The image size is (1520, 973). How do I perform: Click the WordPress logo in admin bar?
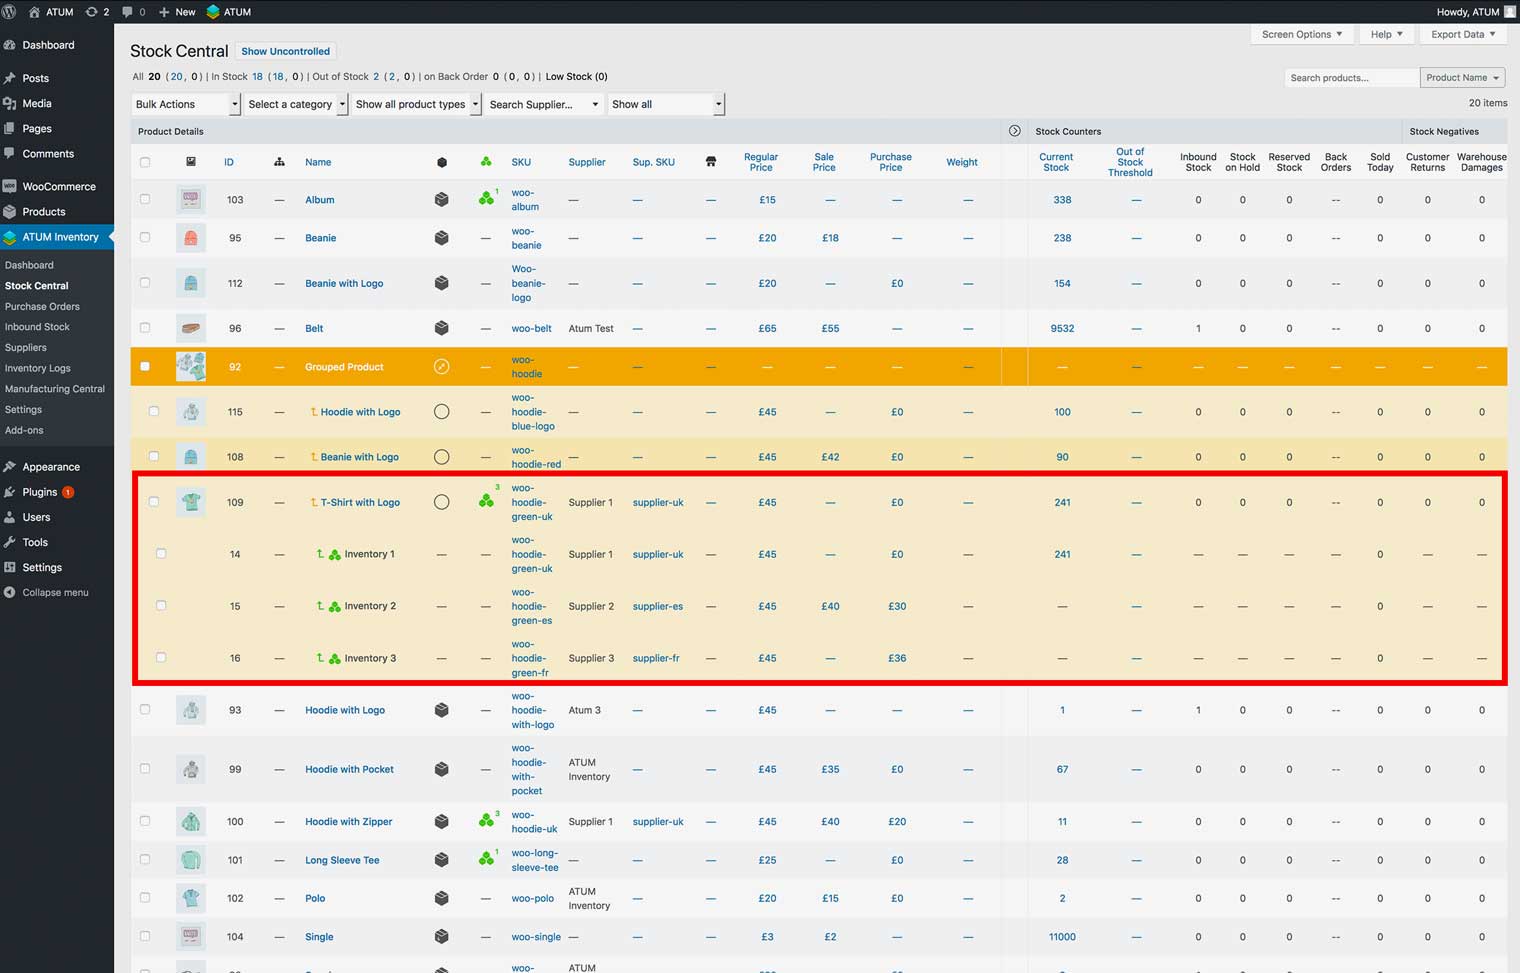tap(10, 12)
